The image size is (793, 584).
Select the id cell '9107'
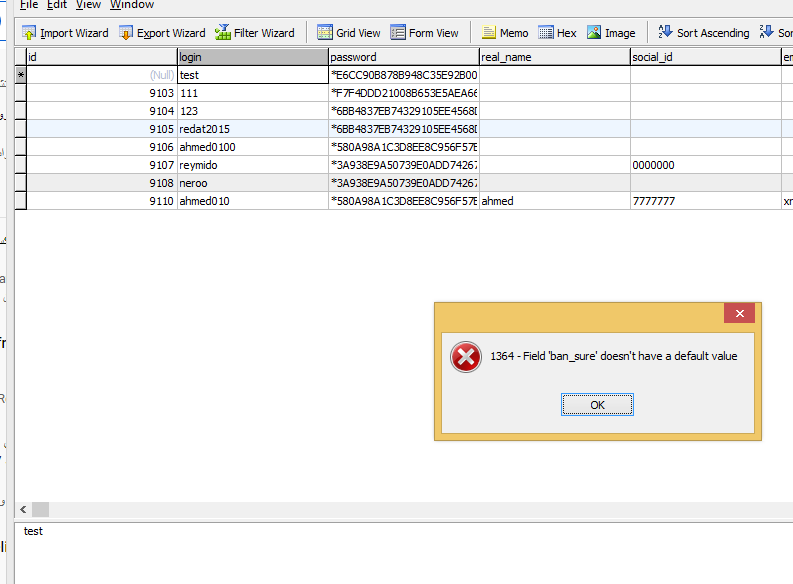tap(102, 165)
